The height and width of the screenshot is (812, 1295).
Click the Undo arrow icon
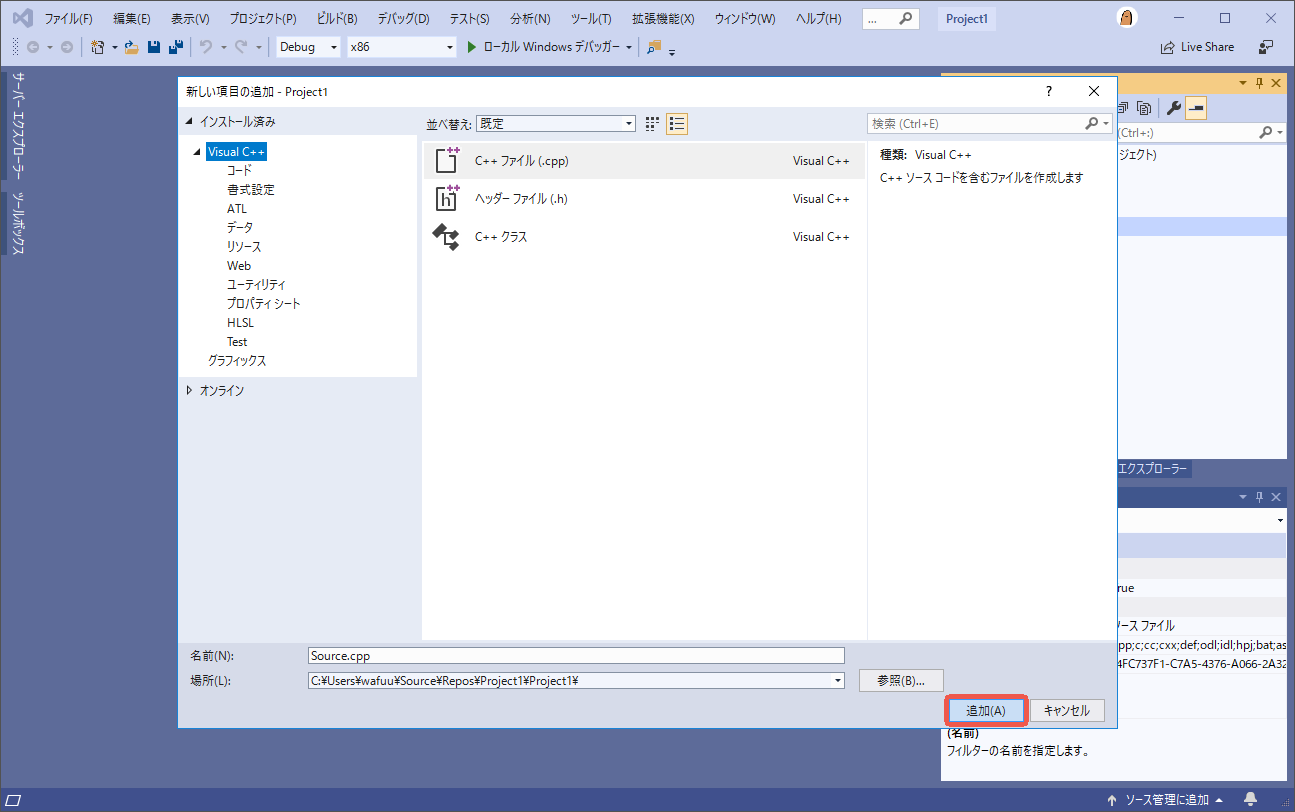click(206, 47)
